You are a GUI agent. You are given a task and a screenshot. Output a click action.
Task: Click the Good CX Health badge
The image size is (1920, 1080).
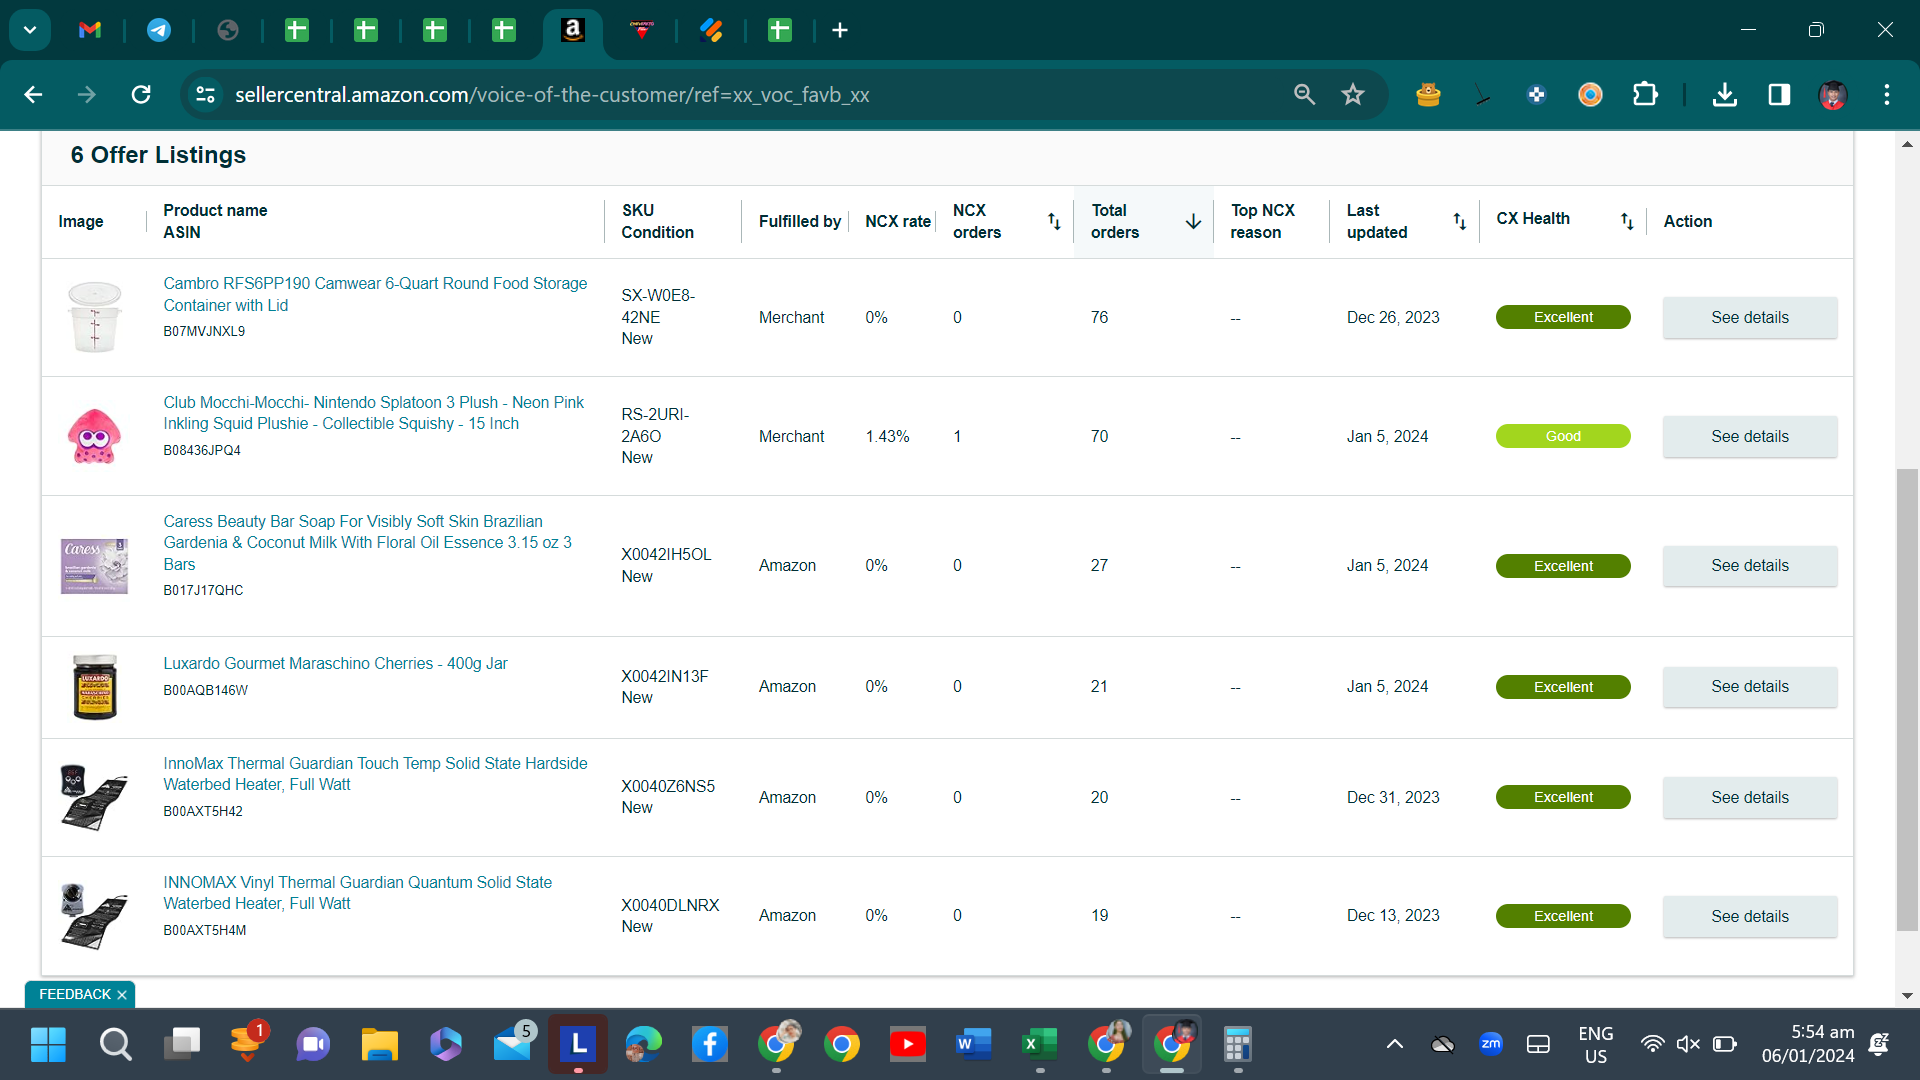pyautogui.click(x=1563, y=436)
